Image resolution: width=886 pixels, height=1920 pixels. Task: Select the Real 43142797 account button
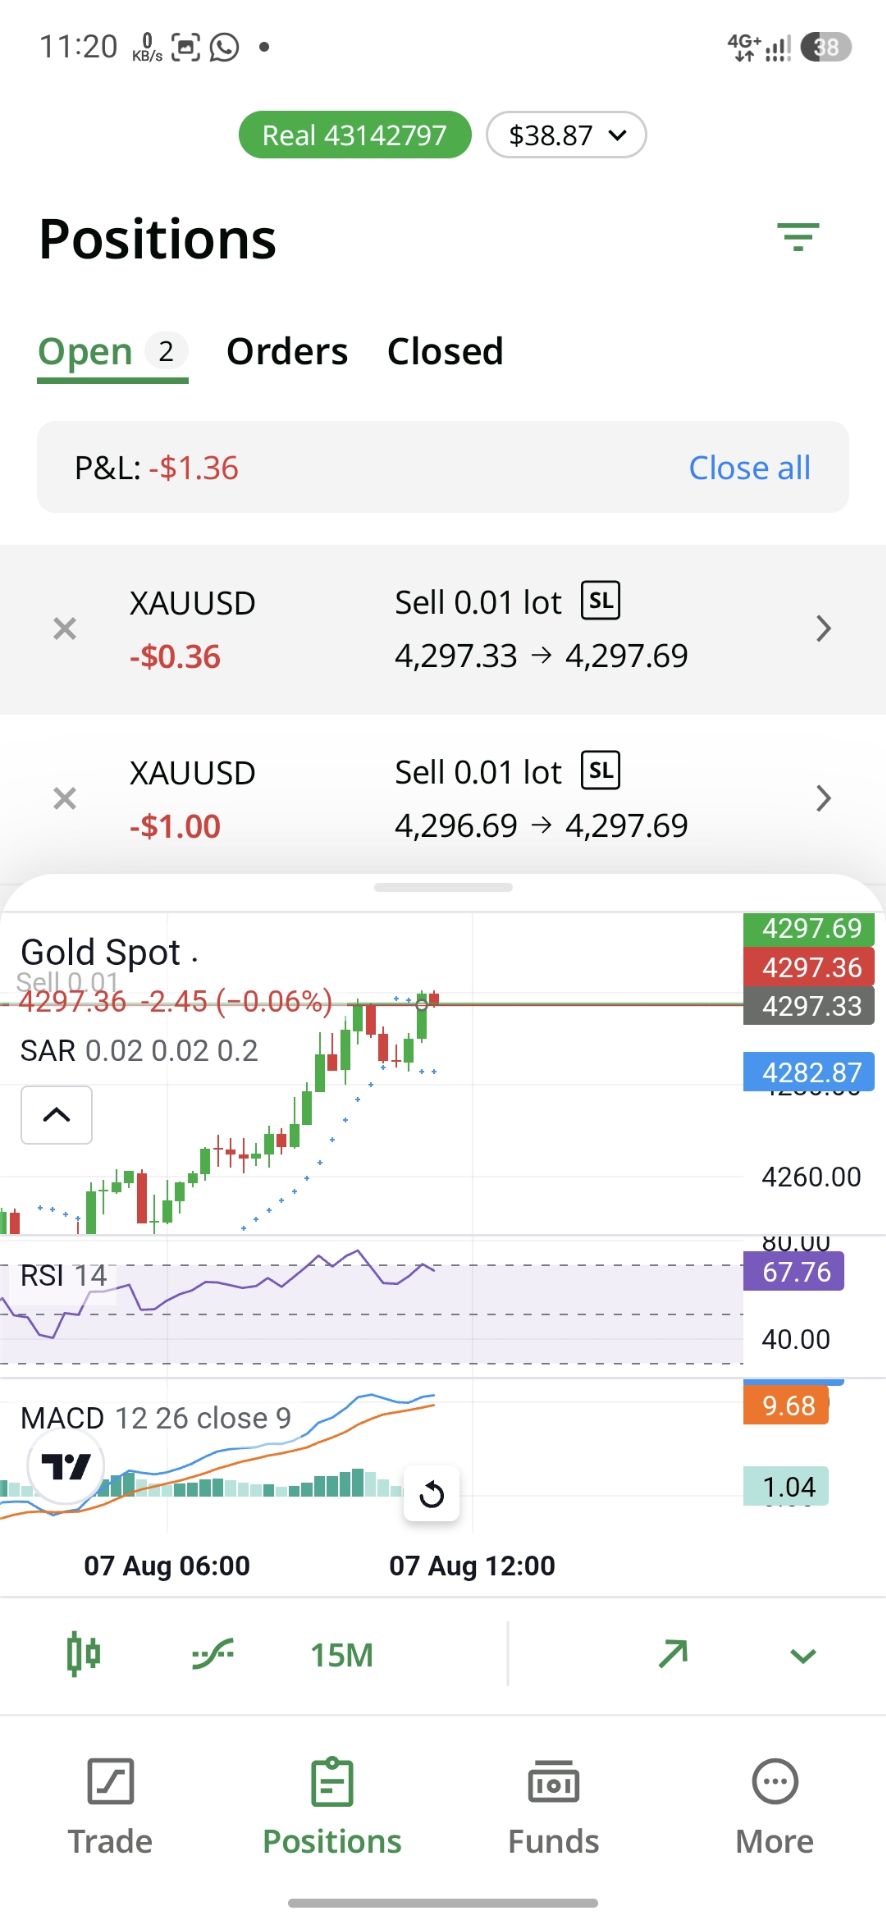point(355,135)
